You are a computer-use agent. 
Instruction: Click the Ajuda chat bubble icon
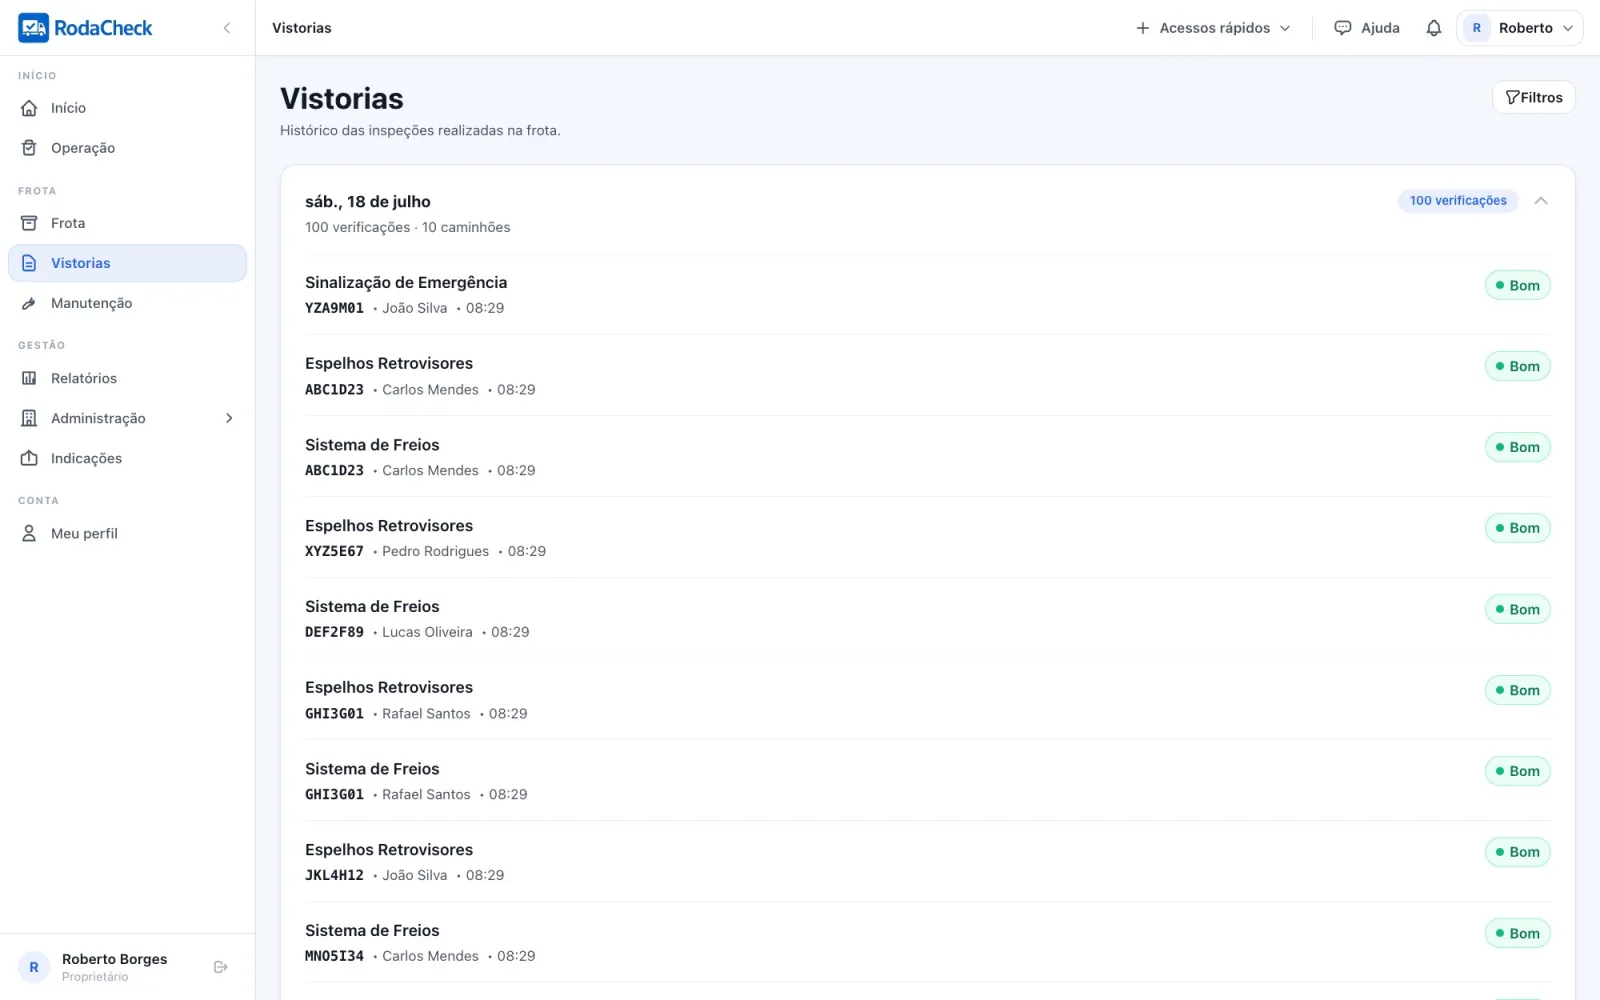(x=1343, y=28)
